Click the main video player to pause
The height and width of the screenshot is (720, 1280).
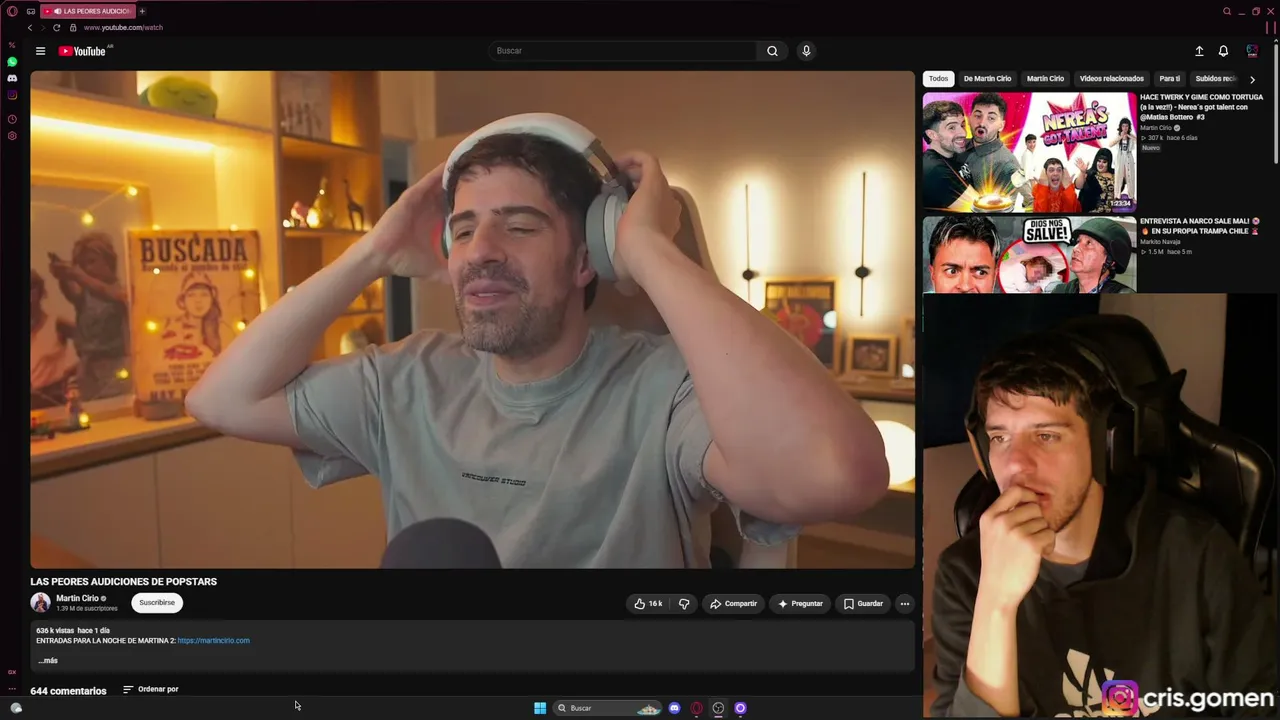point(472,319)
